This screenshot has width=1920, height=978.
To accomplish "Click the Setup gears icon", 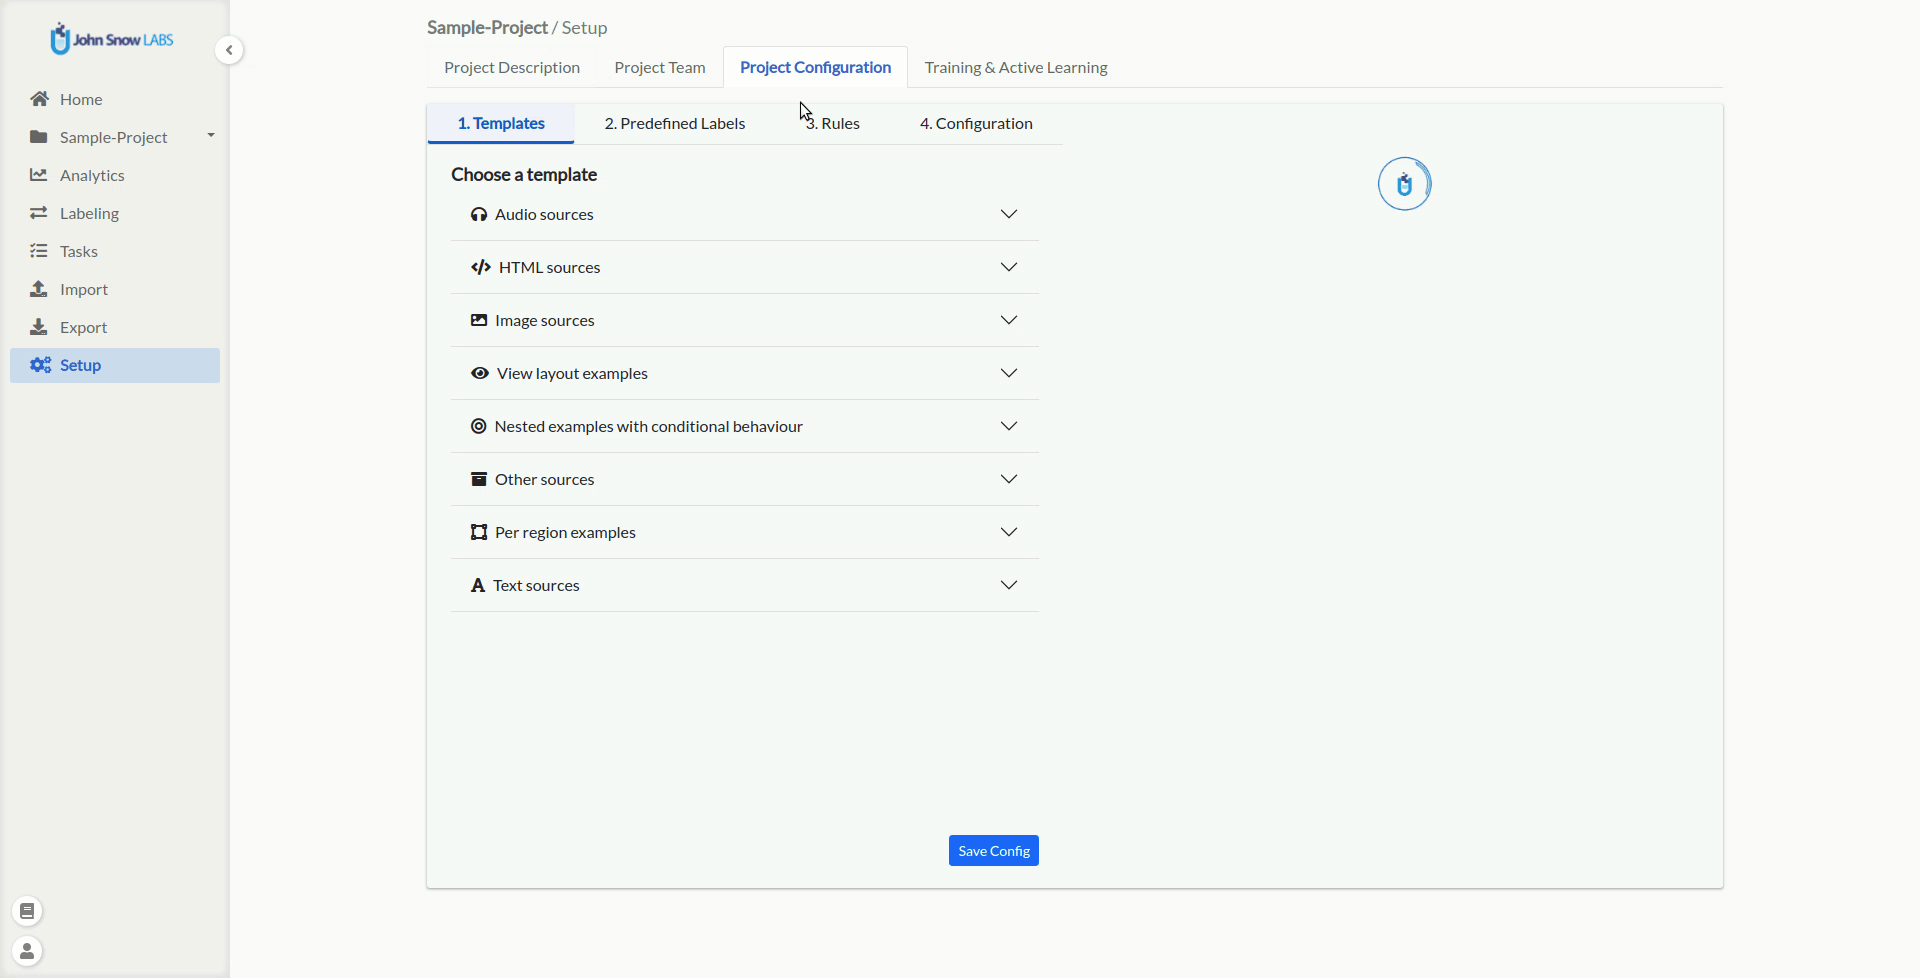I will 40,365.
